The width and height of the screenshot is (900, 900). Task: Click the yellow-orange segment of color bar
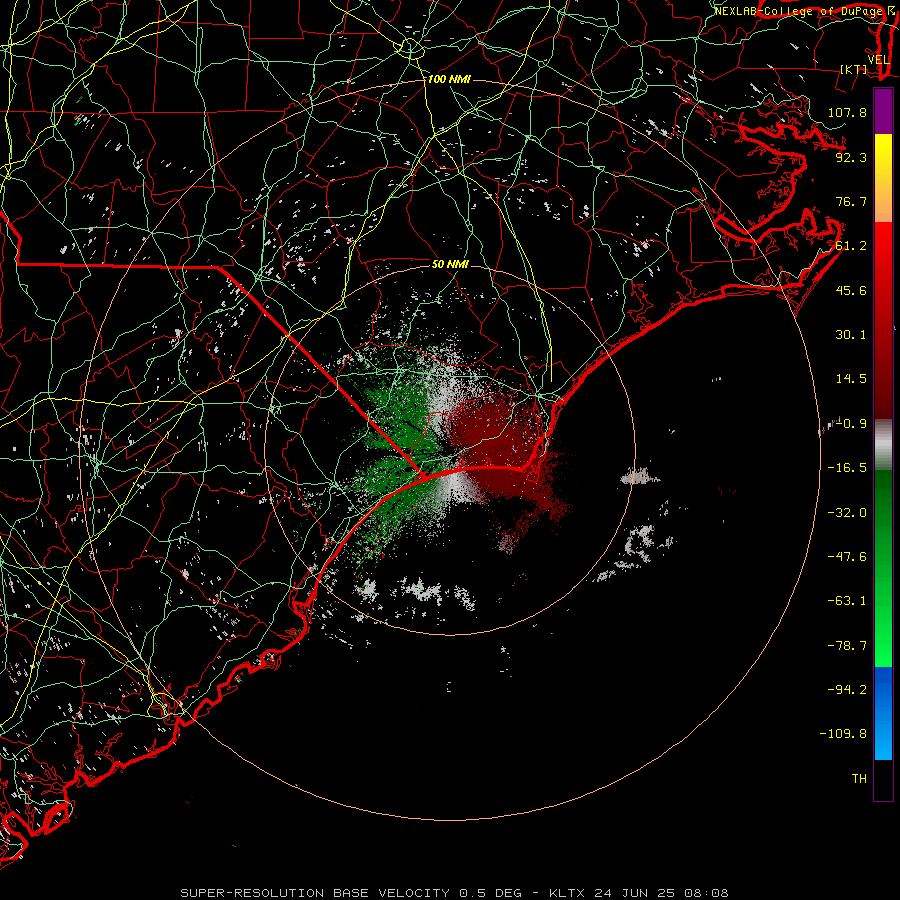click(x=883, y=178)
